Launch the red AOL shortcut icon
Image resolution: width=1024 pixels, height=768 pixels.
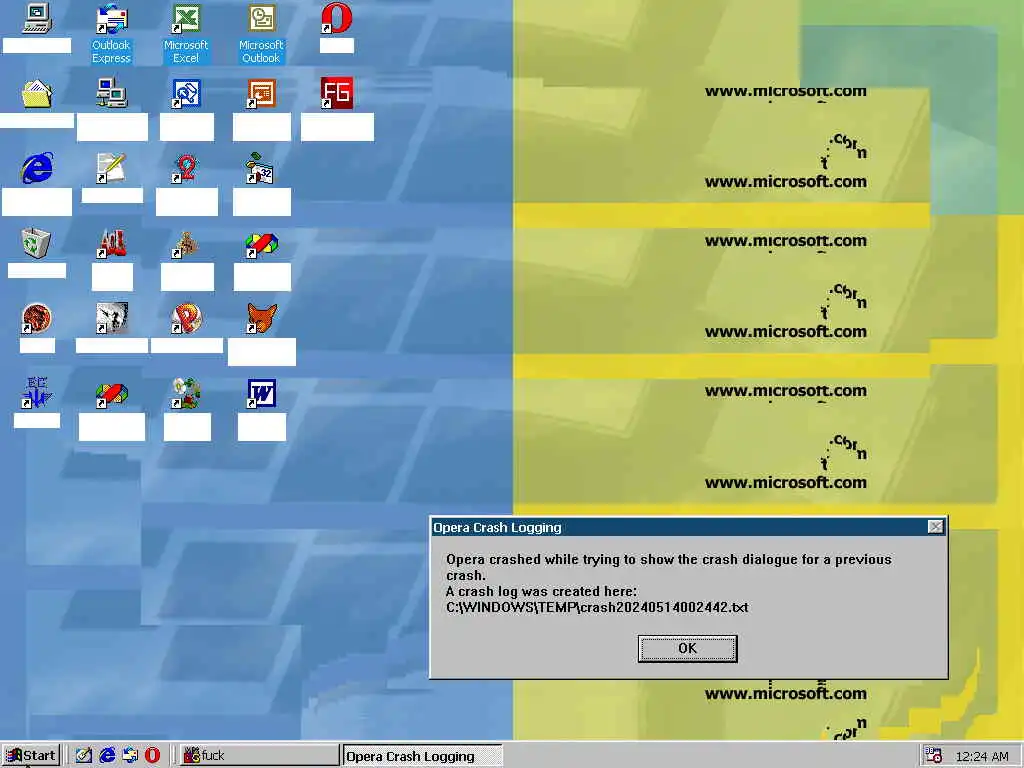point(112,243)
